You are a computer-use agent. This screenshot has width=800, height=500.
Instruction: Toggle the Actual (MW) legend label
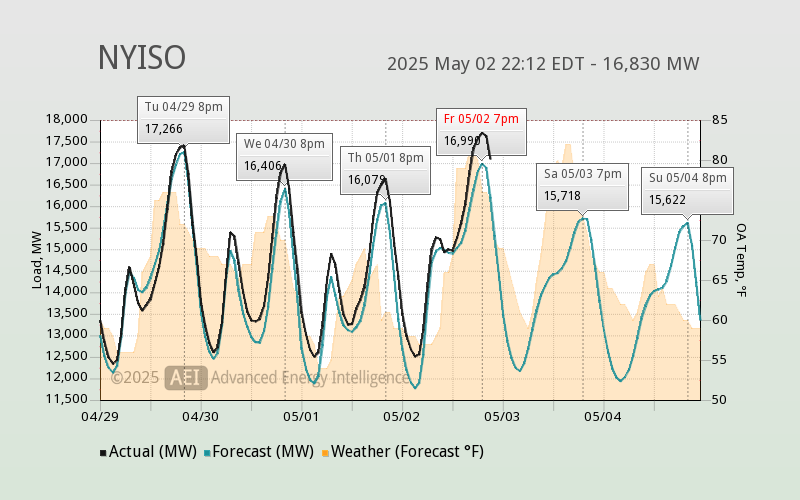click(x=153, y=452)
